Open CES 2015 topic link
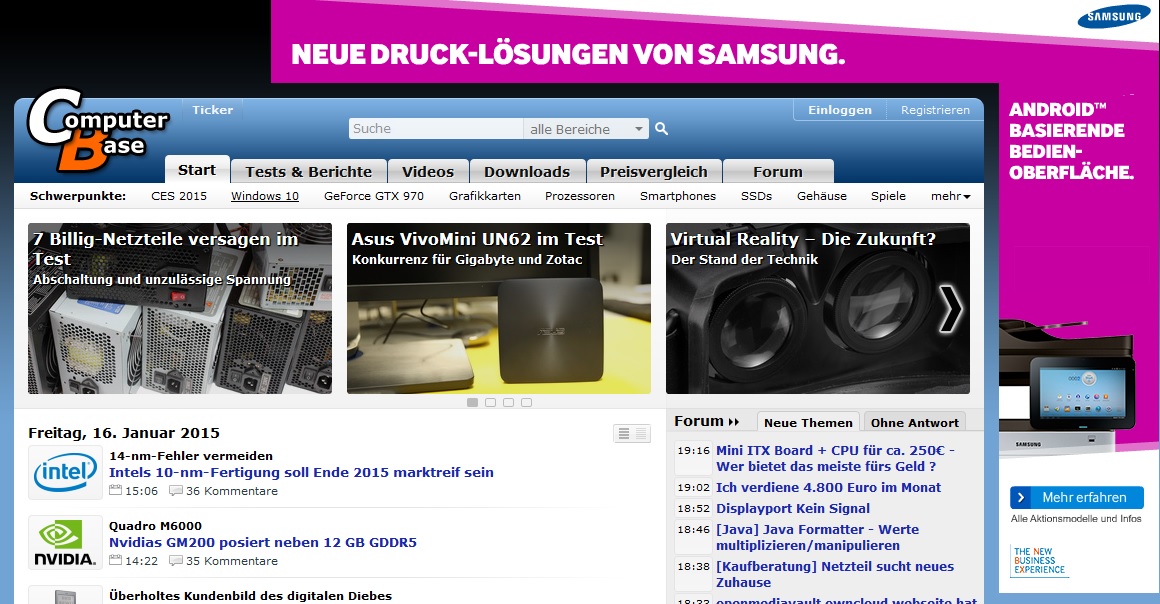Image resolution: width=1160 pixels, height=604 pixels. point(179,196)
